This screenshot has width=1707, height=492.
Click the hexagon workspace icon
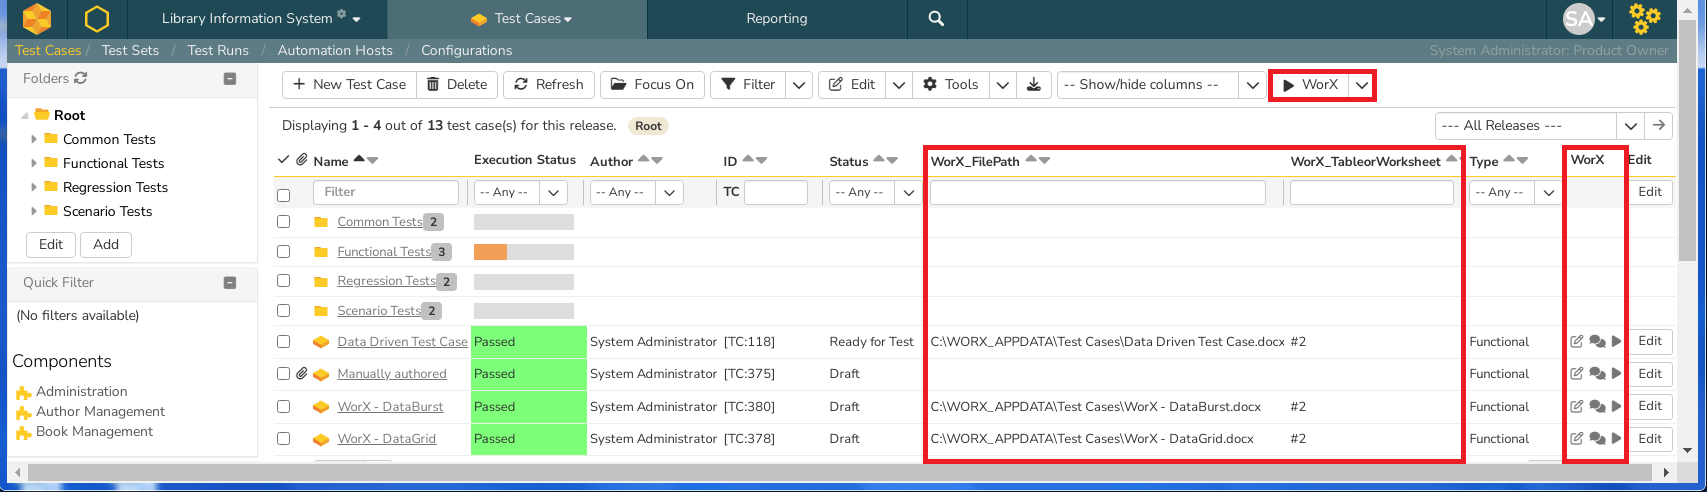(97, 18)
